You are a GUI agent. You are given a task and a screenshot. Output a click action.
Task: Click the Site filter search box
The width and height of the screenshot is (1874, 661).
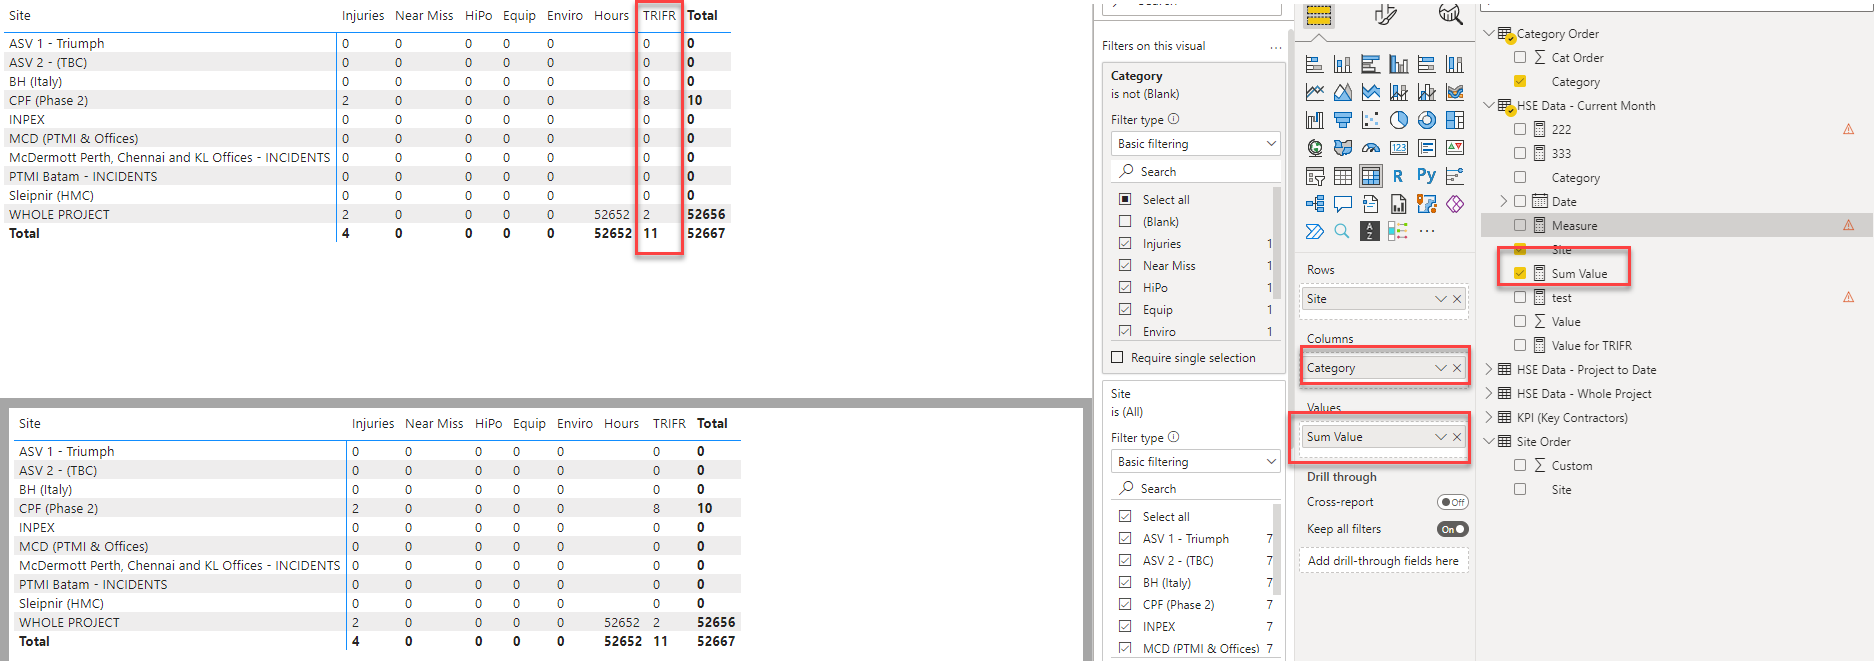pos(1196,488)
